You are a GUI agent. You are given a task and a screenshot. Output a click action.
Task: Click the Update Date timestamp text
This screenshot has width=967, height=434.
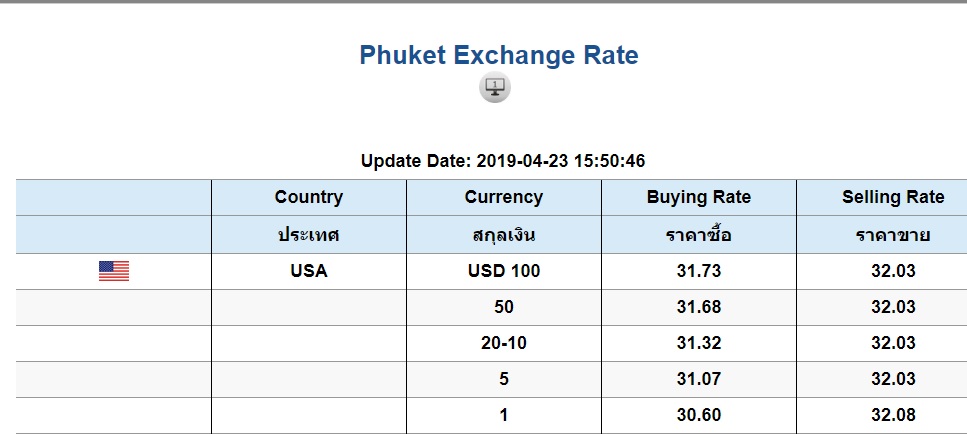(503, 161)
